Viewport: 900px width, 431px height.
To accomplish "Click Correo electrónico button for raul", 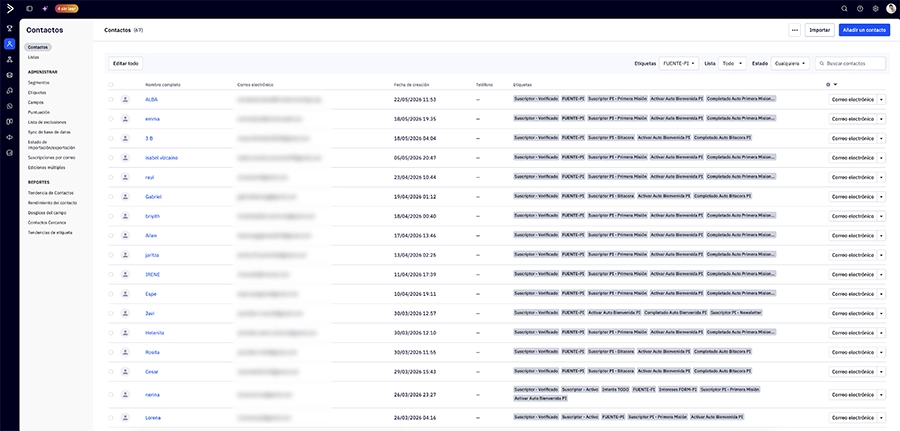I will [x=852, y=177].
